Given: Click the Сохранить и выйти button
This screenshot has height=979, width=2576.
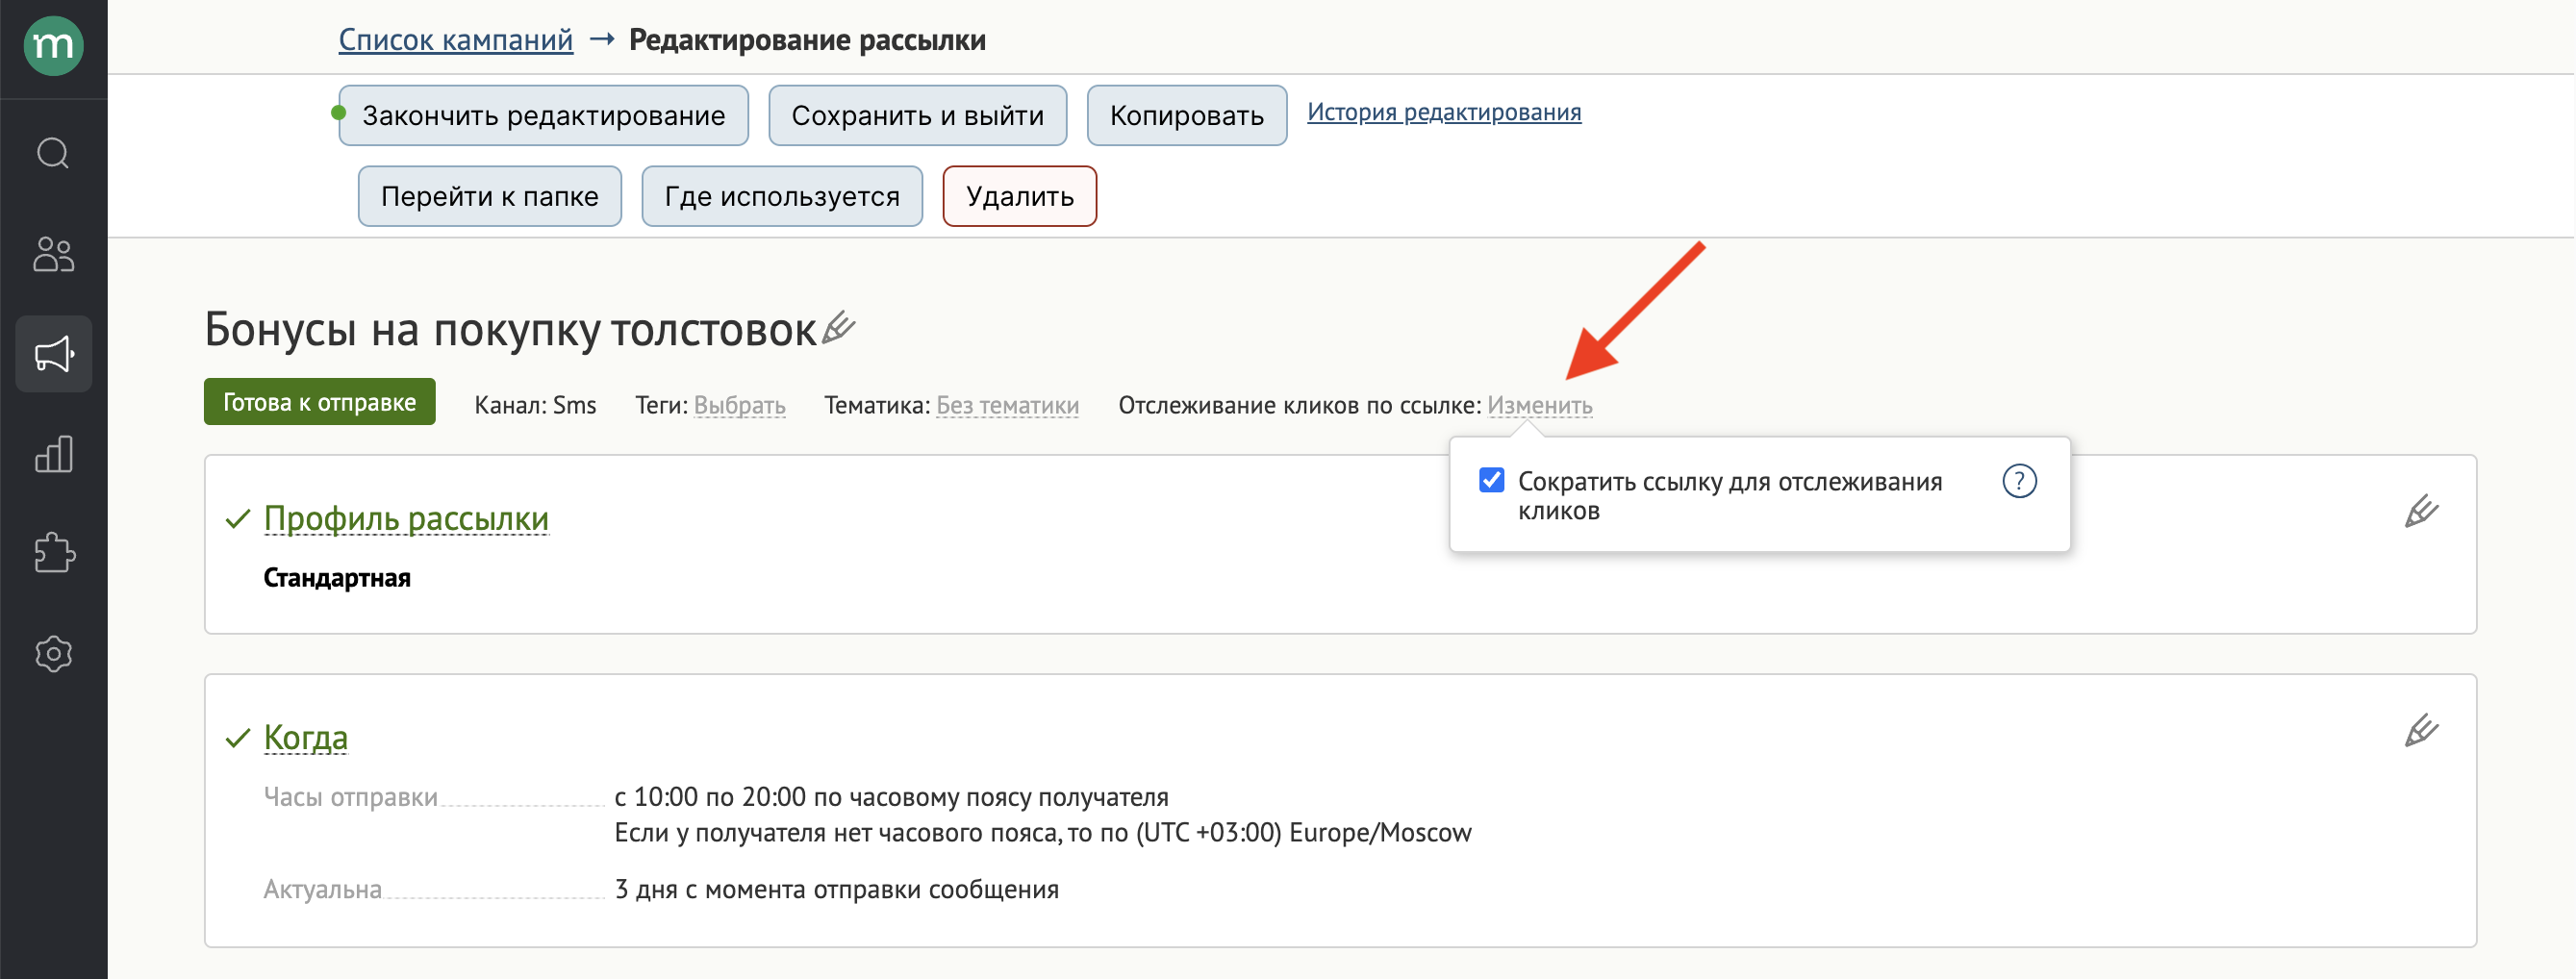Looking at the screenshot, I should pyautogui.click(x=917, y=115).
